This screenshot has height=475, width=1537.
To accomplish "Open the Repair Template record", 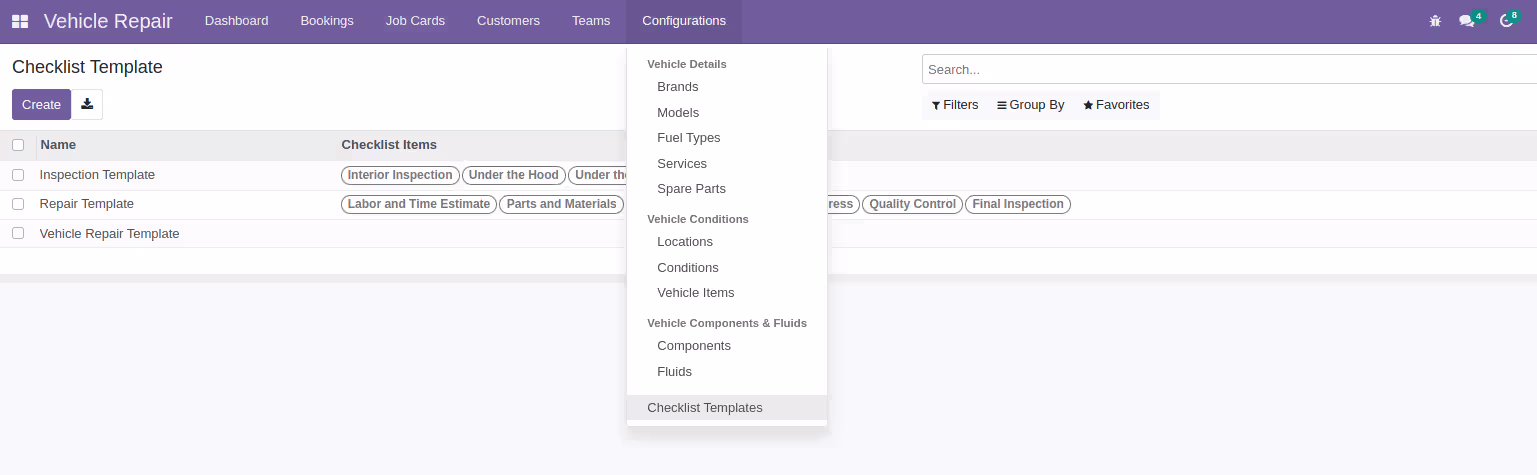I will 87,204.
